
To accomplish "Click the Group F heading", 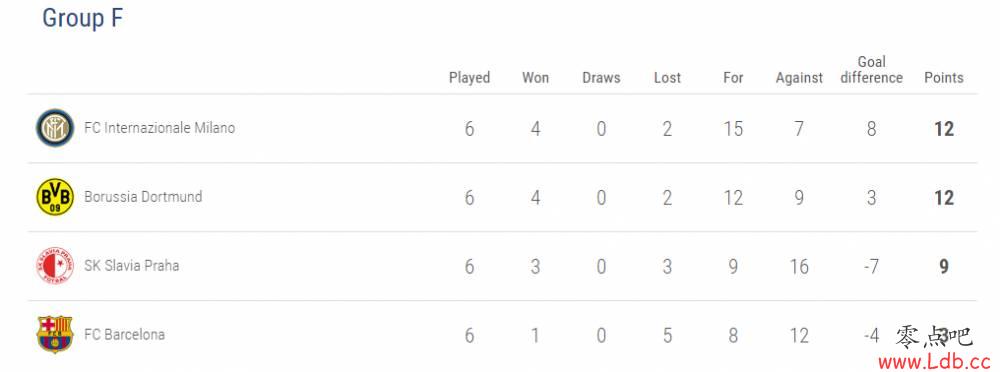I will point(82,18).
